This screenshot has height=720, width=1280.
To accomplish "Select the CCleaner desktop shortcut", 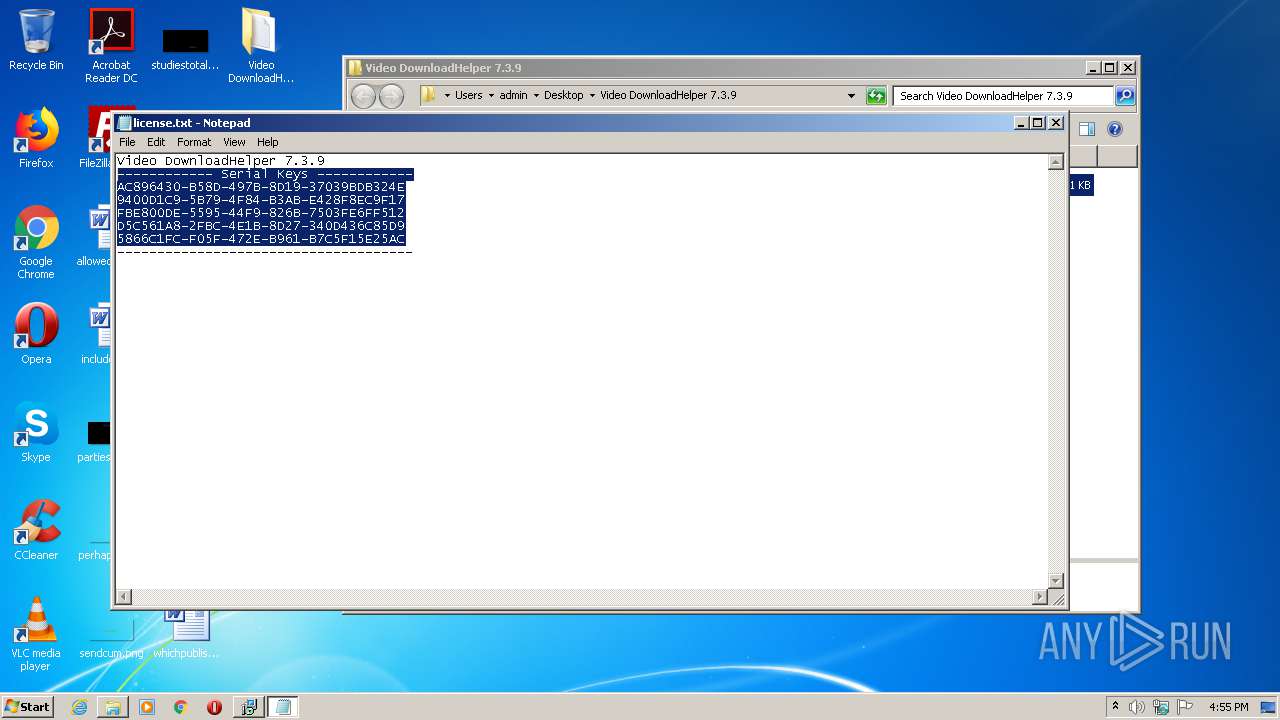I will pos(36,530).
